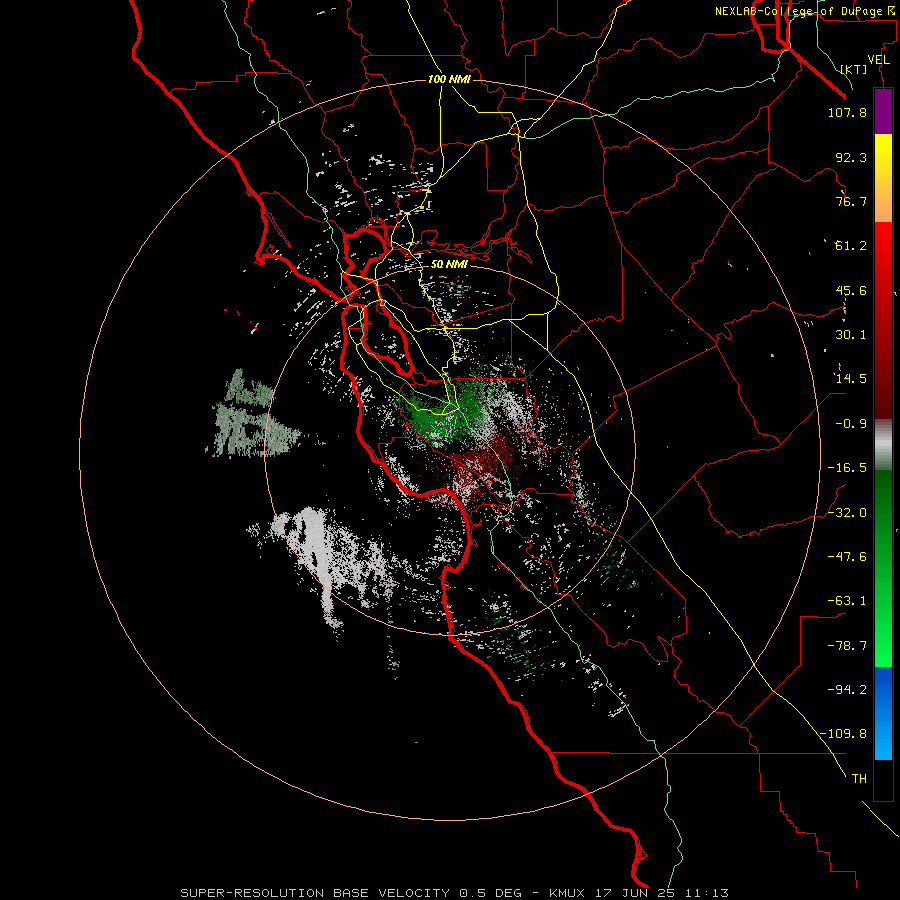Select the -94.2 scale value

[x=847, y=690]
